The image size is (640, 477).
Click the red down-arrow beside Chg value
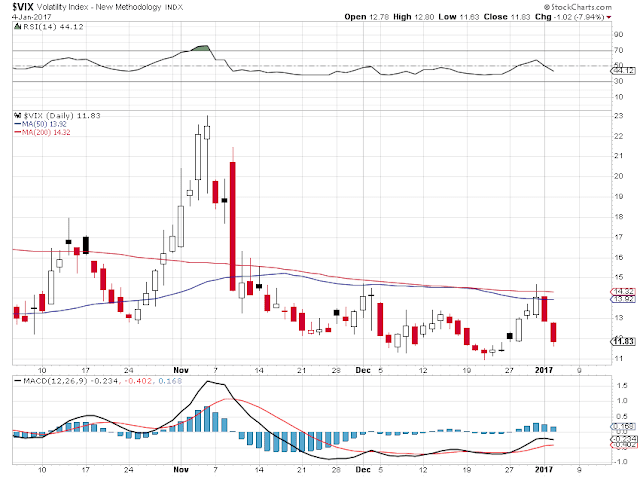[609, 17]
